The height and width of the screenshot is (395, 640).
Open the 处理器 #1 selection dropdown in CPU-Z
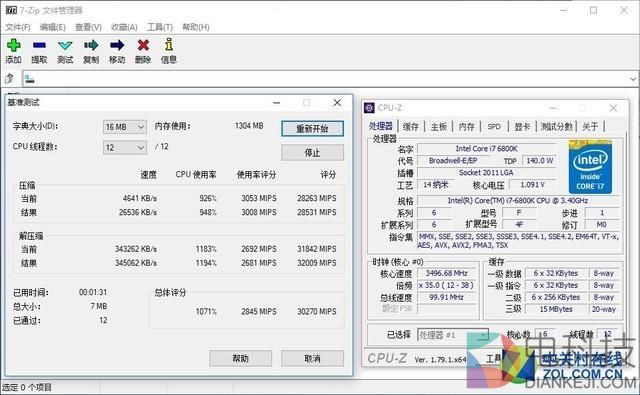pyautogui.click(x=453, y=335)
